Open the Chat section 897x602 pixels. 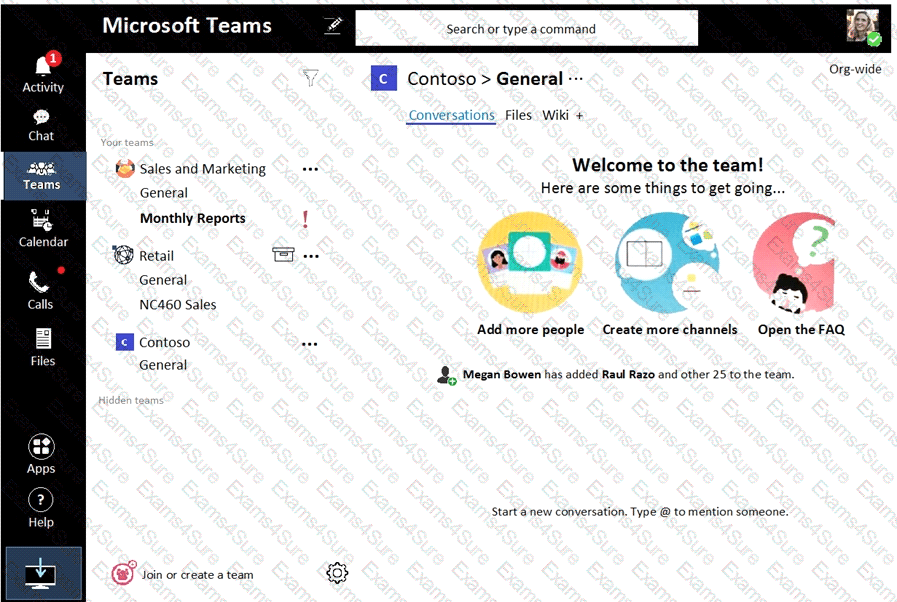click(41, 125)
